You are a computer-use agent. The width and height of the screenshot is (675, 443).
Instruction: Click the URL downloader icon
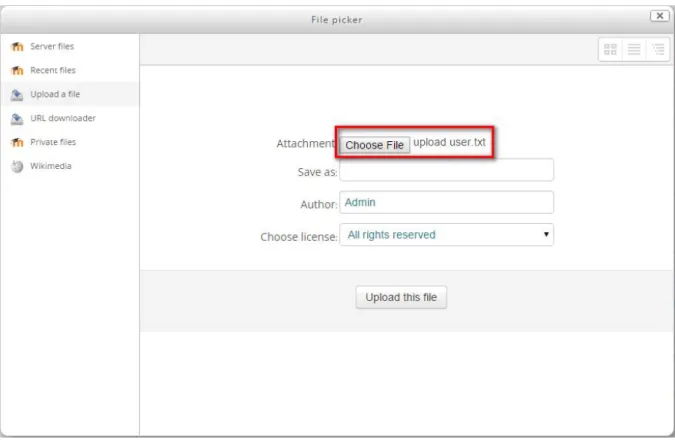[17, 118]
